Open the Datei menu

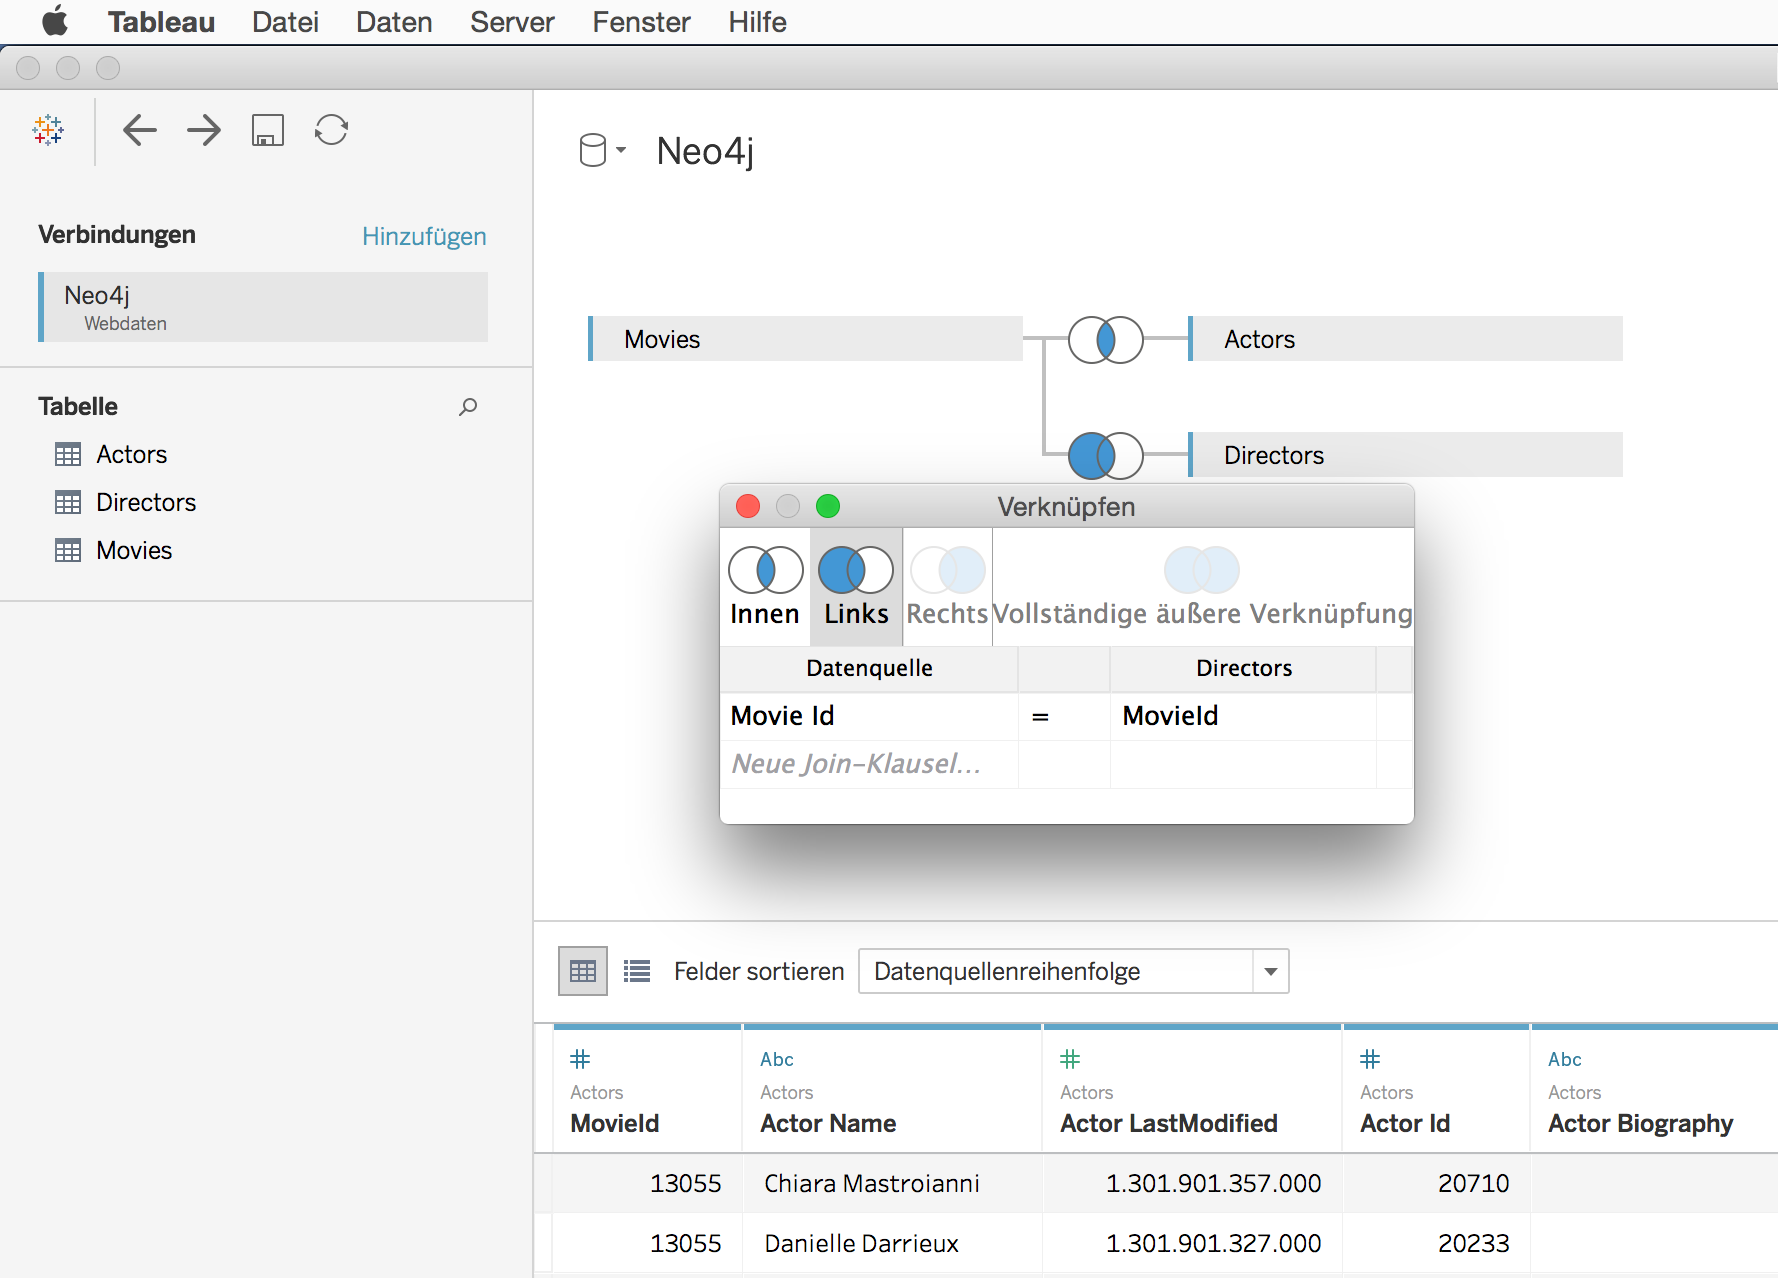pyautogui.click(x=285, y=22)
